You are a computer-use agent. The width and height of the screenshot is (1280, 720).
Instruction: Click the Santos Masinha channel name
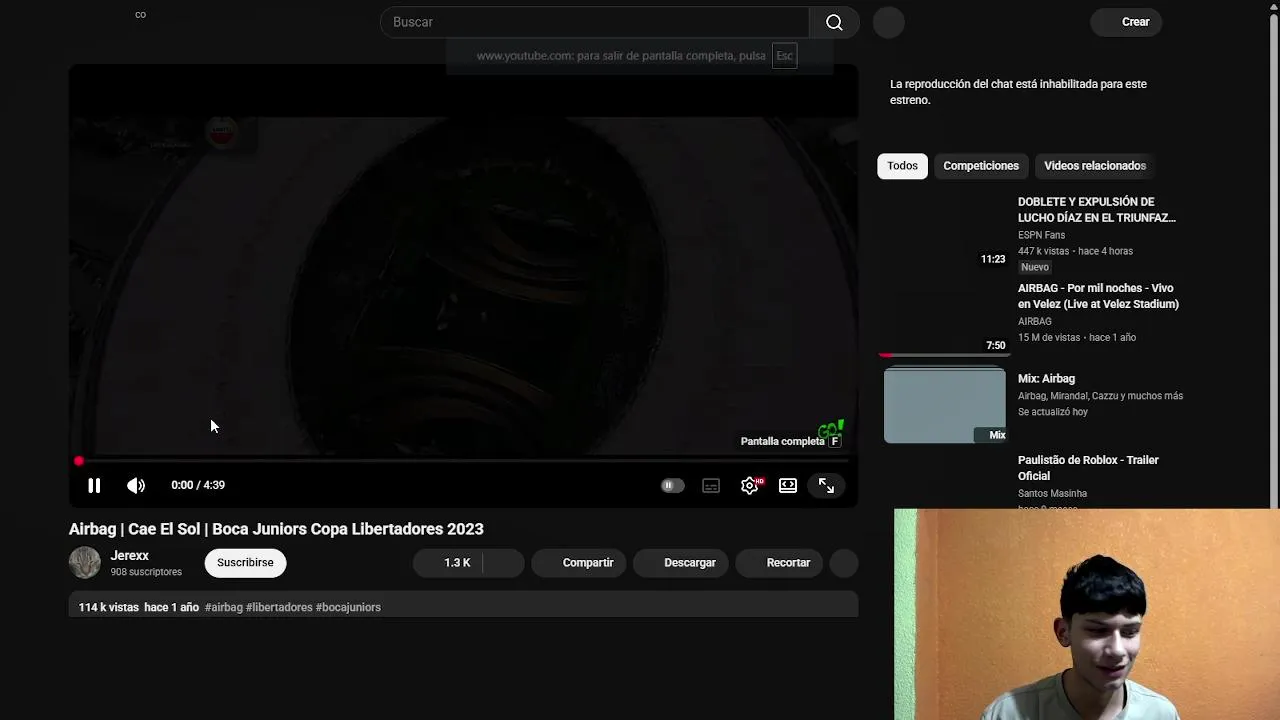click(x=1052, y=493)
